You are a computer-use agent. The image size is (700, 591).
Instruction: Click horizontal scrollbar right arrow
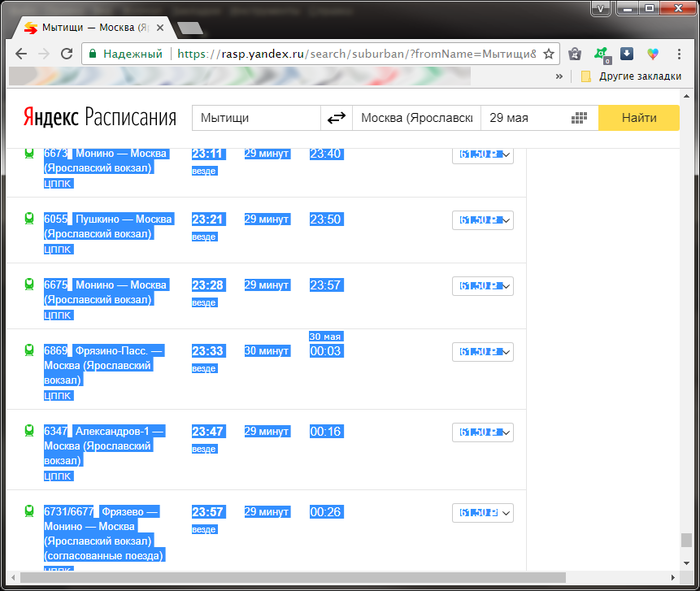(673, 578)
